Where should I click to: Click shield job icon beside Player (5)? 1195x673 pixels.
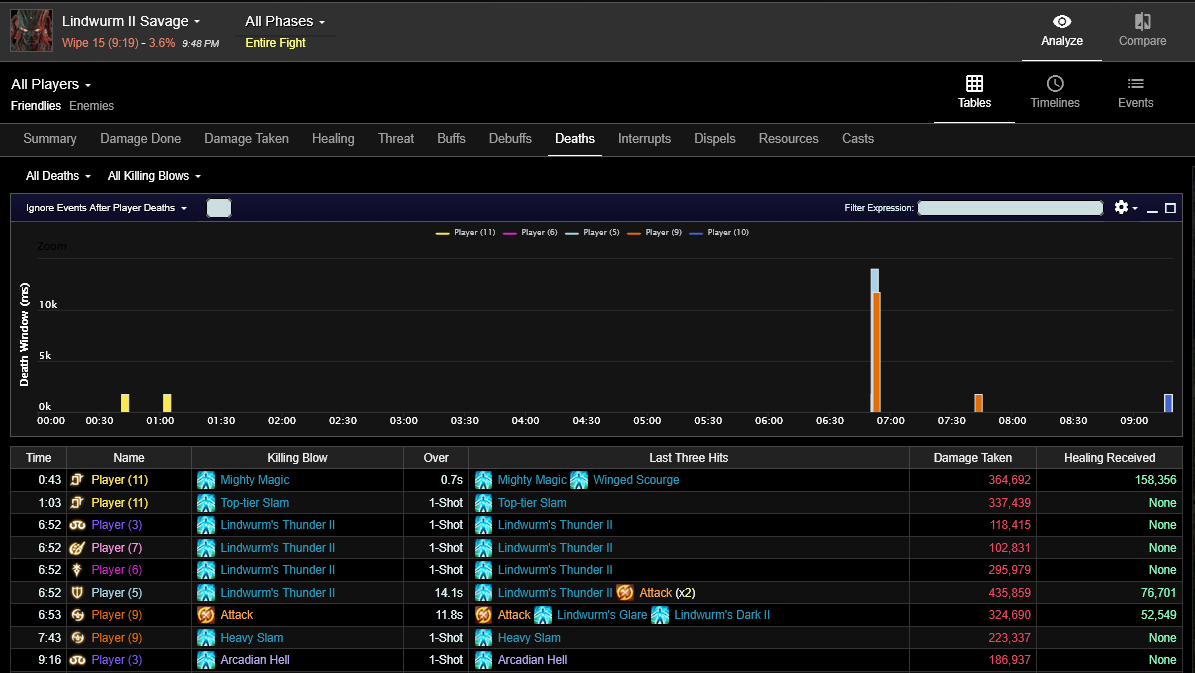pos(77,593)
